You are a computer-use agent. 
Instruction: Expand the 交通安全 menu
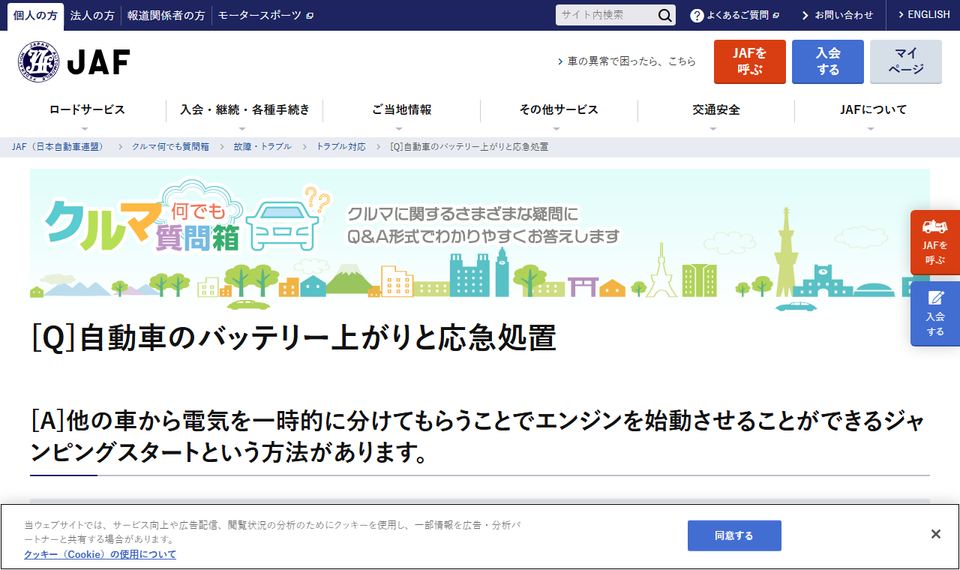tap(716, 112)
